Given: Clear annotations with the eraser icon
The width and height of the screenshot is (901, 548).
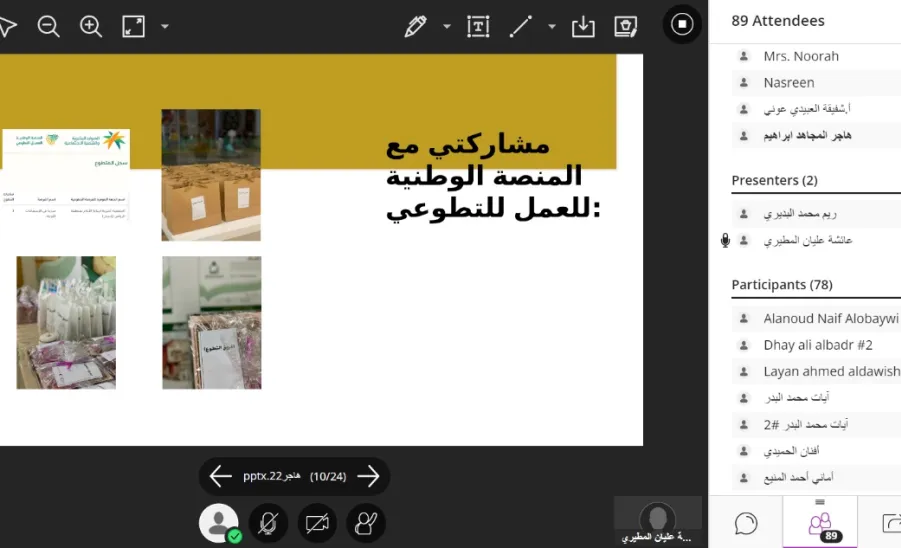Looking at the screenshot, I should pos(625,26).
